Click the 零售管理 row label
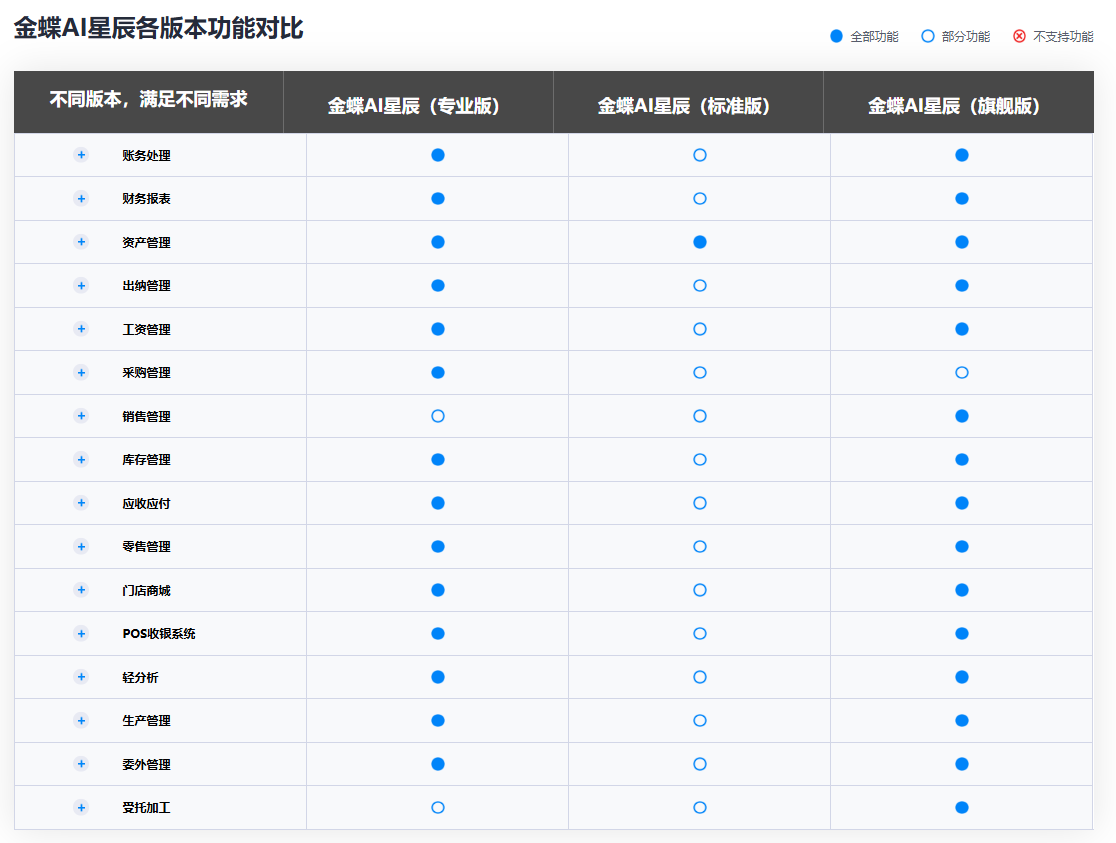This screenshot has width=1116, height=843. (146, 547)
